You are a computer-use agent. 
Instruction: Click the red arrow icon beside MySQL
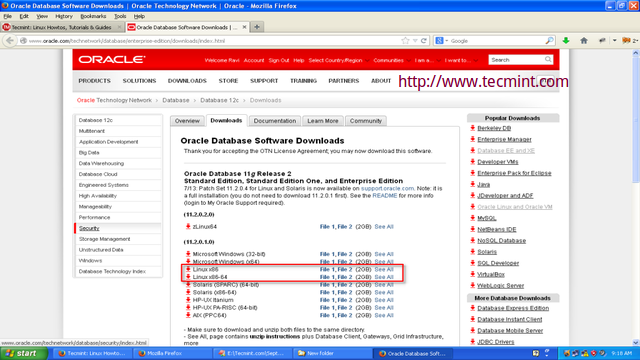(473, 218)
